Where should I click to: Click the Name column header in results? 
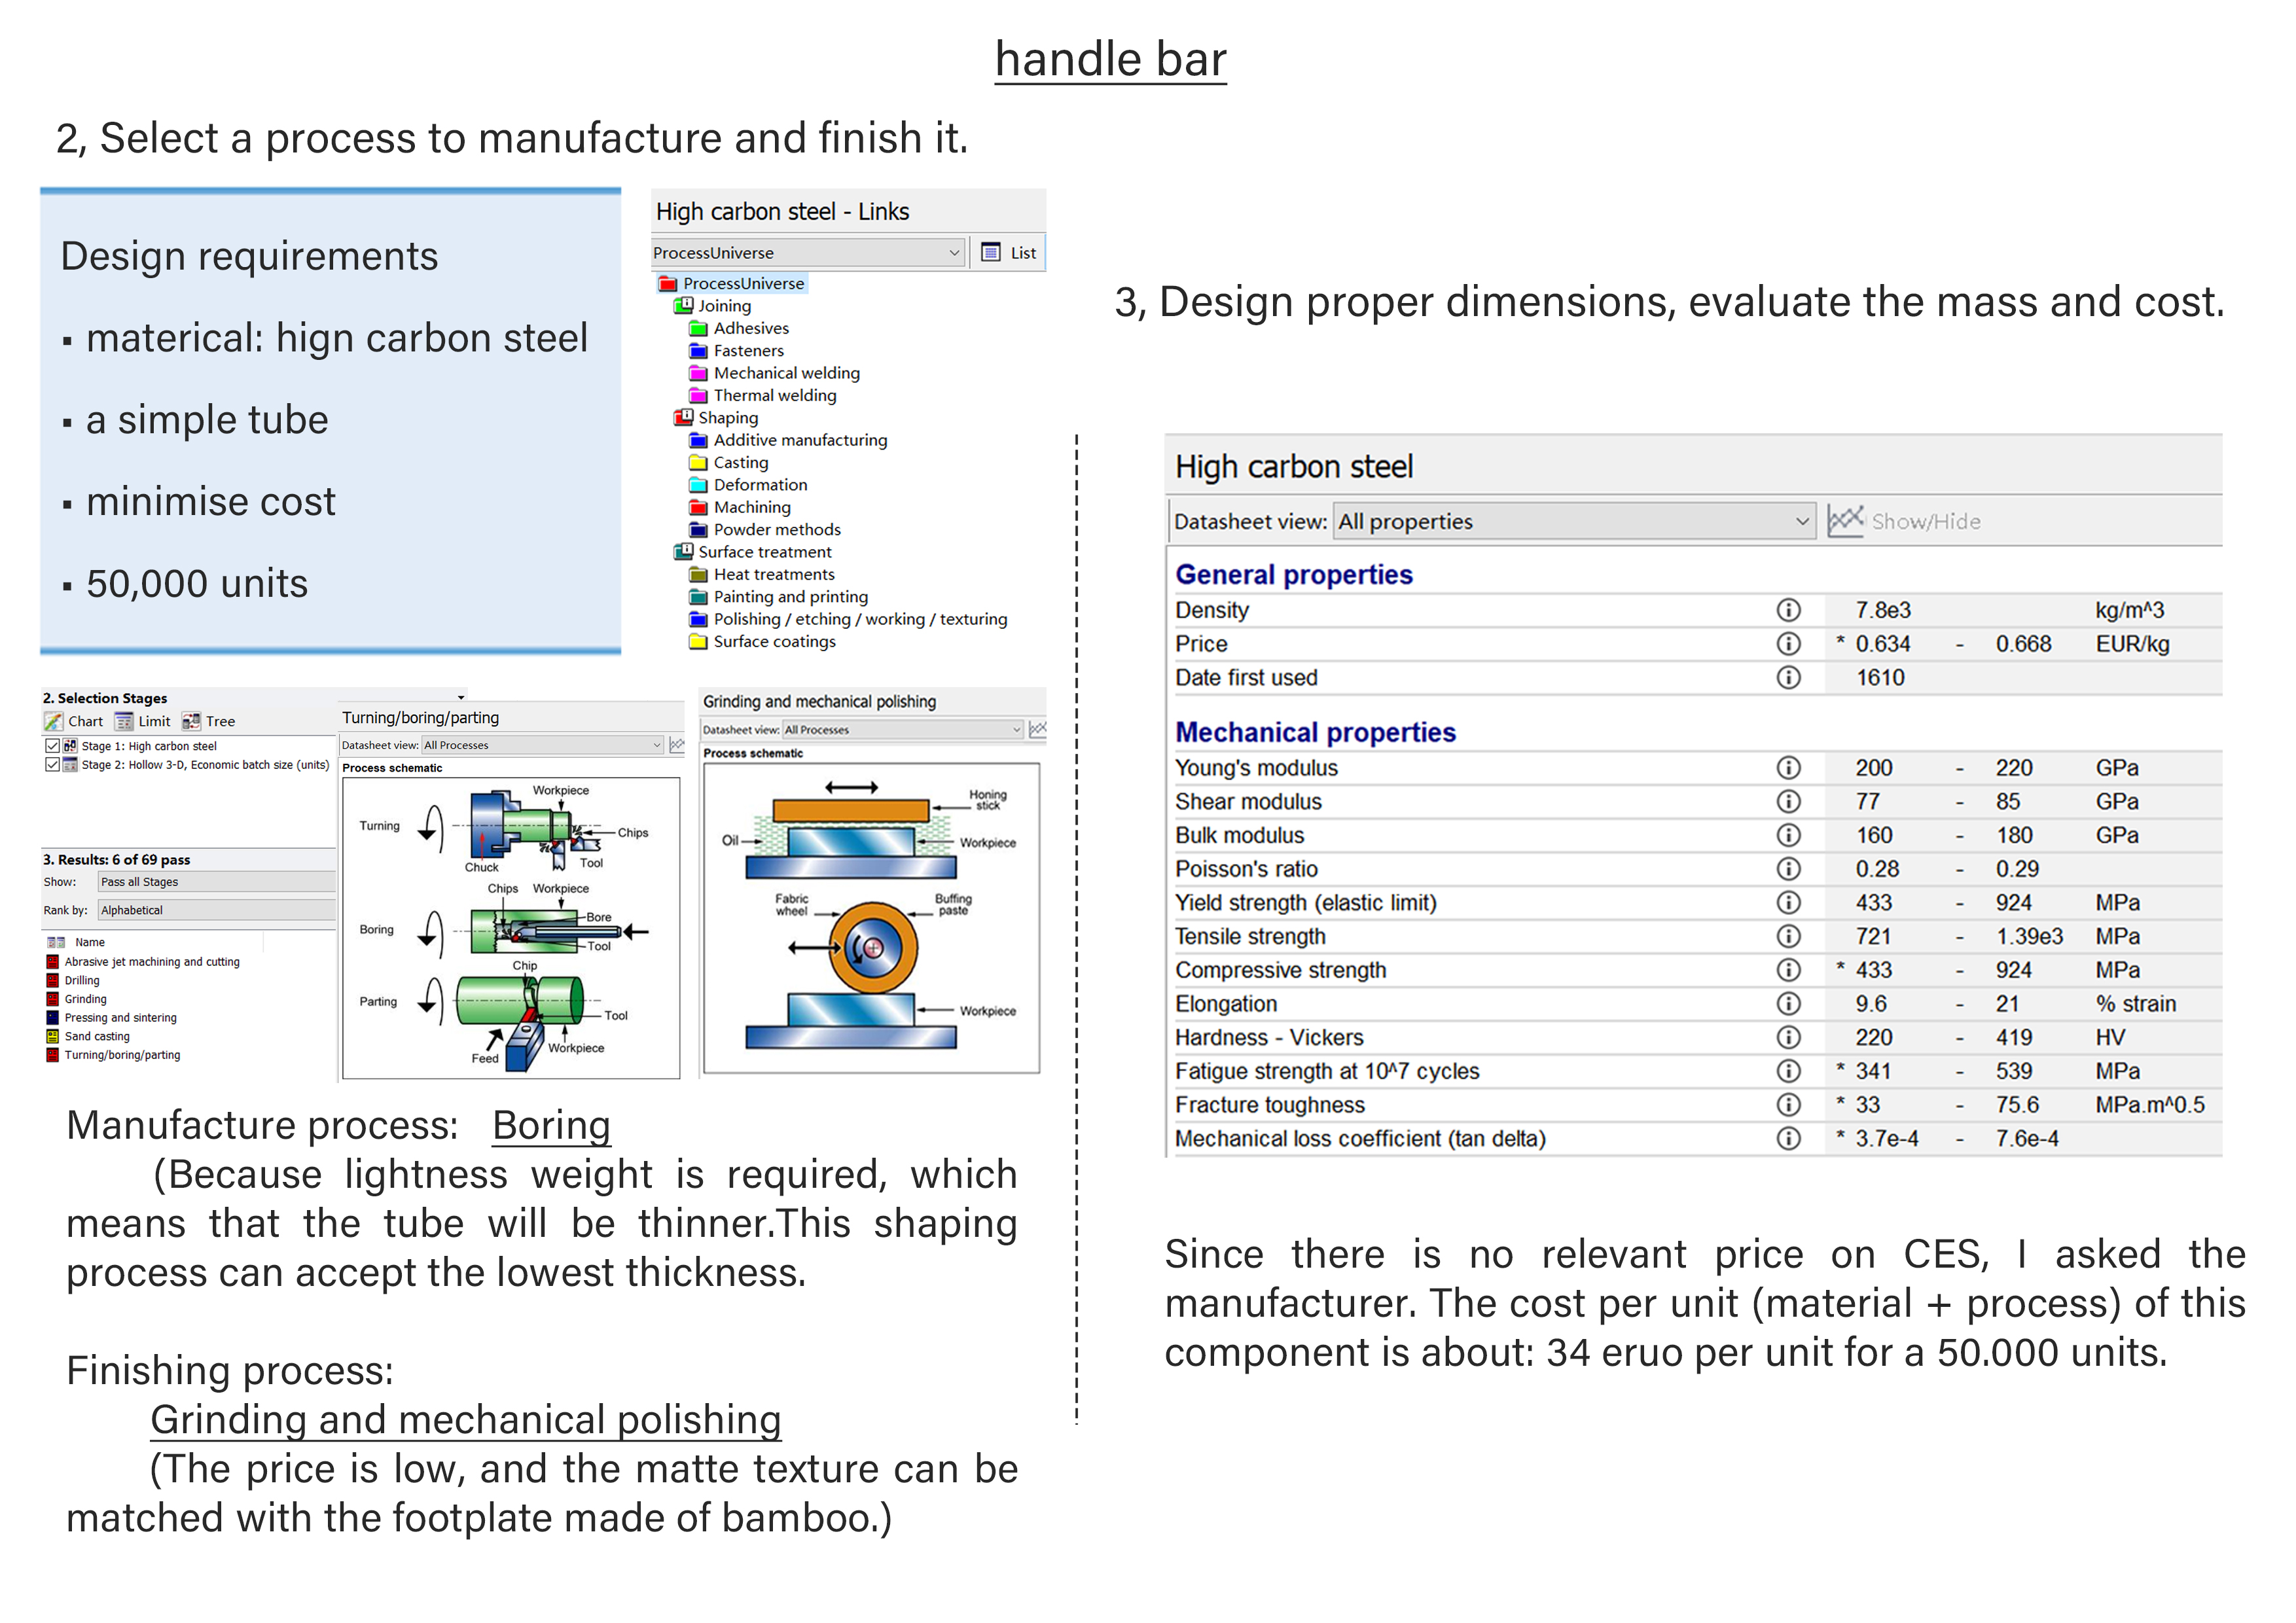click(x=89, y=943)
